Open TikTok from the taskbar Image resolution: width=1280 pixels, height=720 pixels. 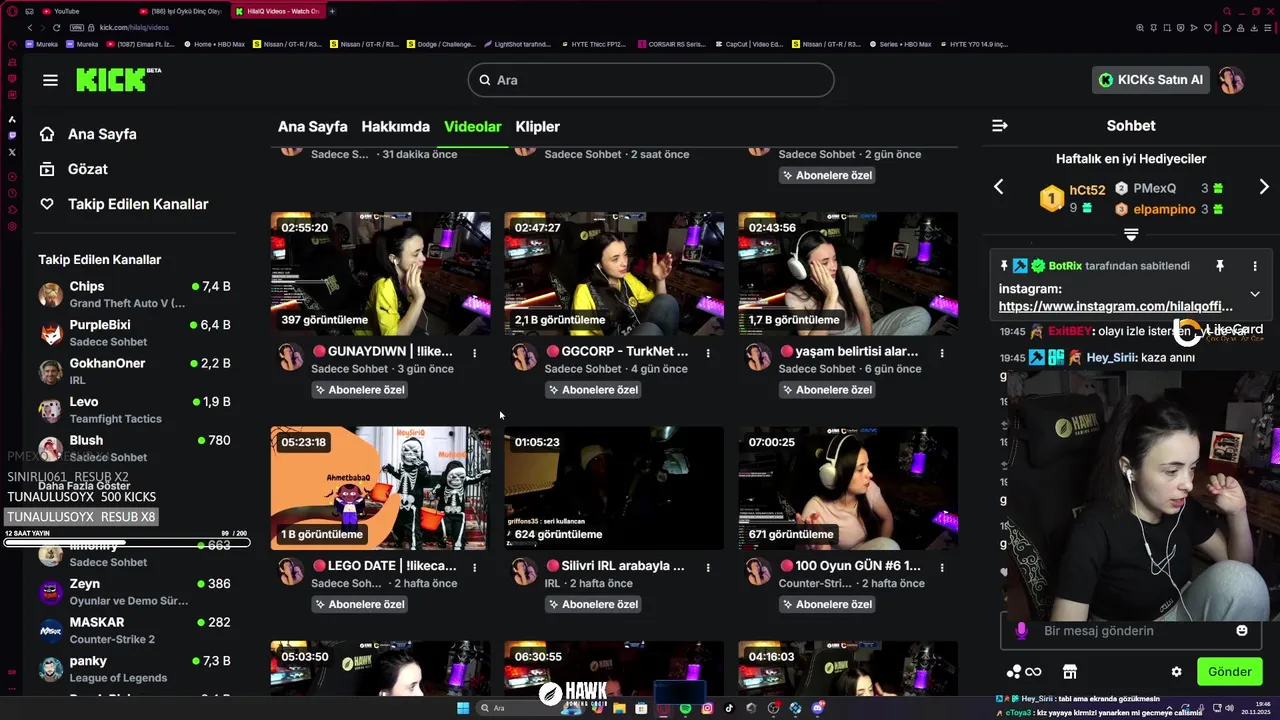(x=729, y=708)
